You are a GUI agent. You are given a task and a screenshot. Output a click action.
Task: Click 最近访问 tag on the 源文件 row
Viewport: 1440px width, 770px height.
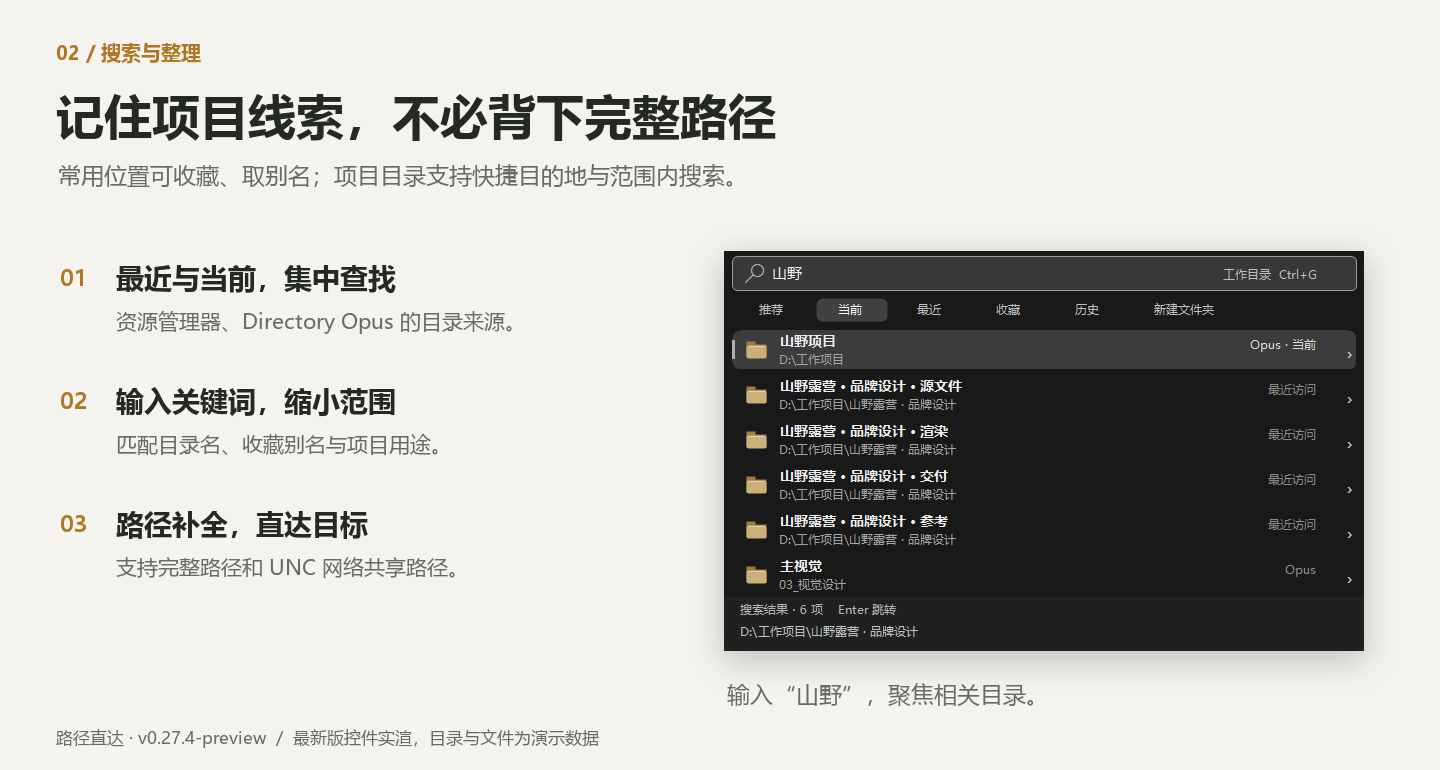tap(1292, 390)
